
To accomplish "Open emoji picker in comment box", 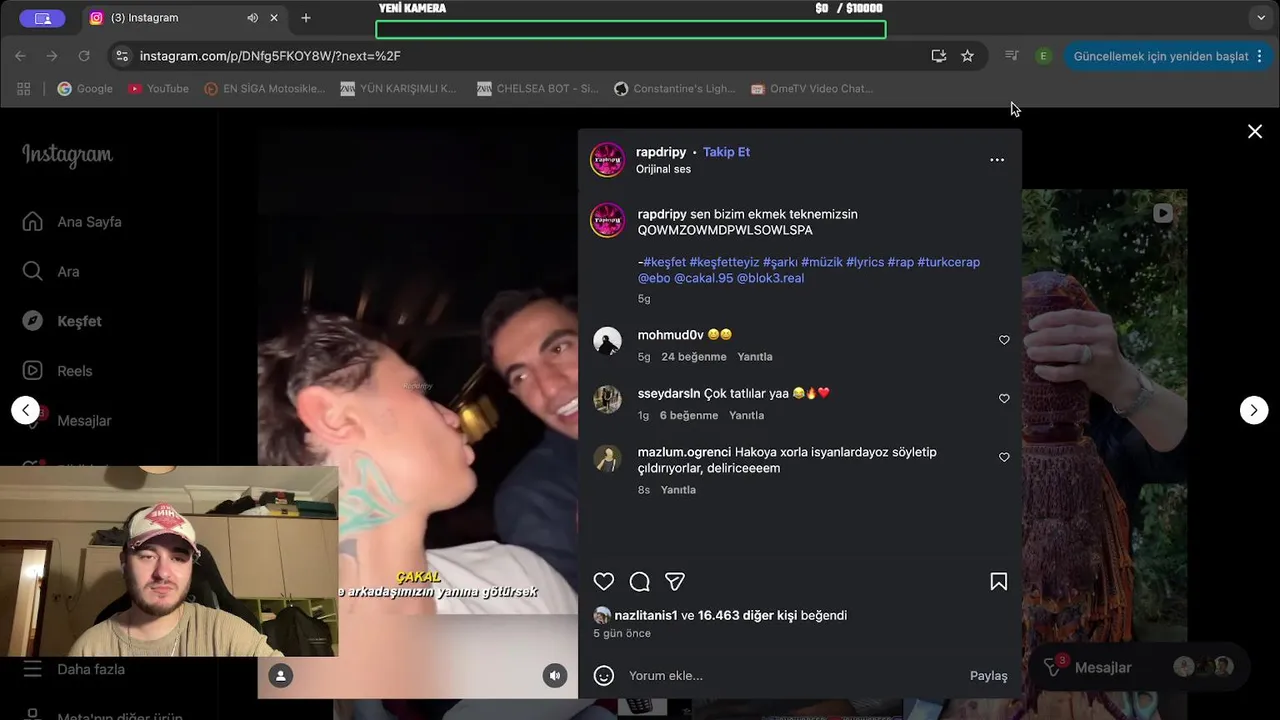I will point(604,676).
